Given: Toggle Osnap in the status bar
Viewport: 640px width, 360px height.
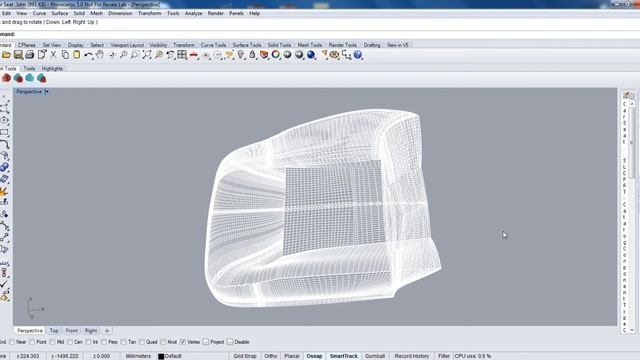Looking at the screenshot, I should [314, 356].
